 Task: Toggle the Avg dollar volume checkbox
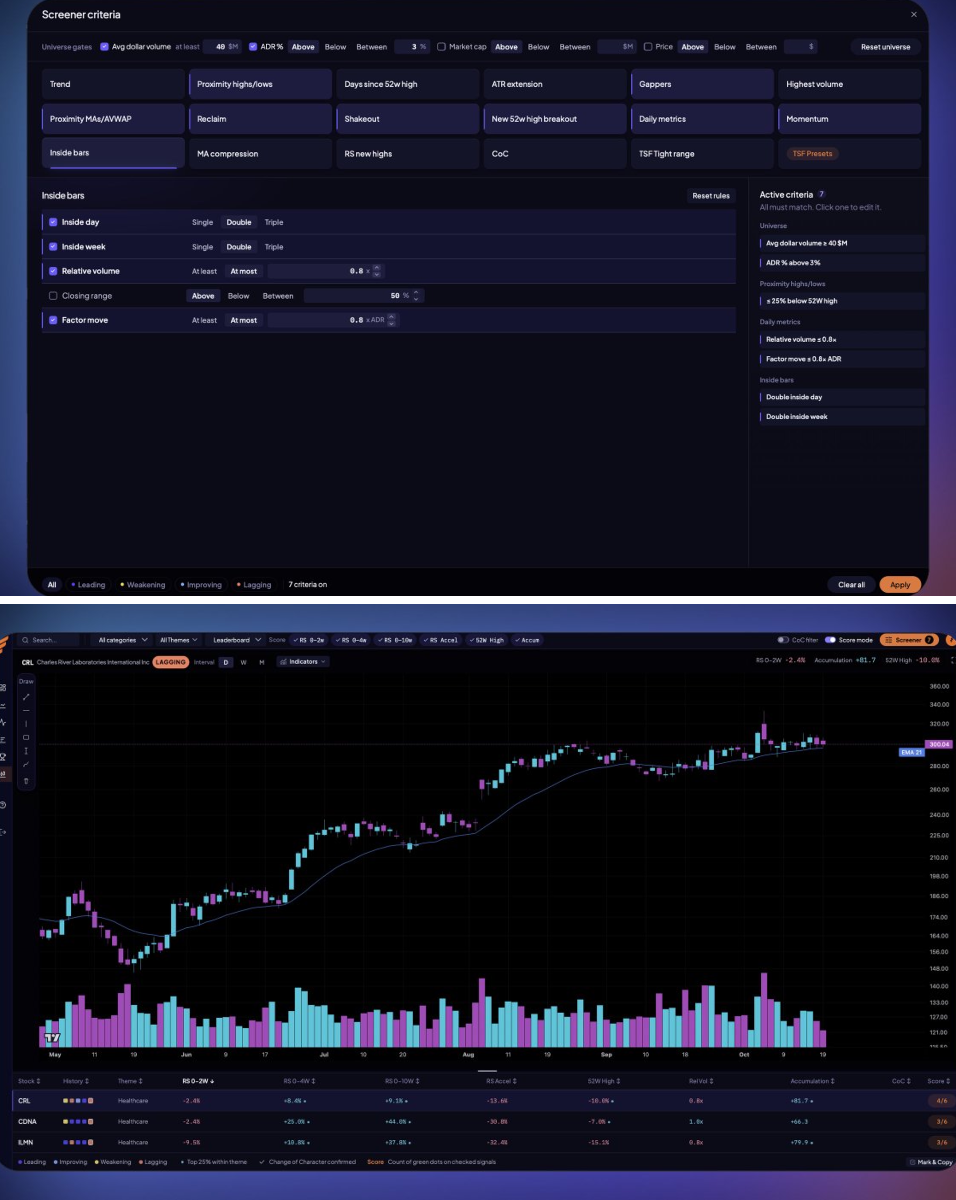tap(104, 46)
